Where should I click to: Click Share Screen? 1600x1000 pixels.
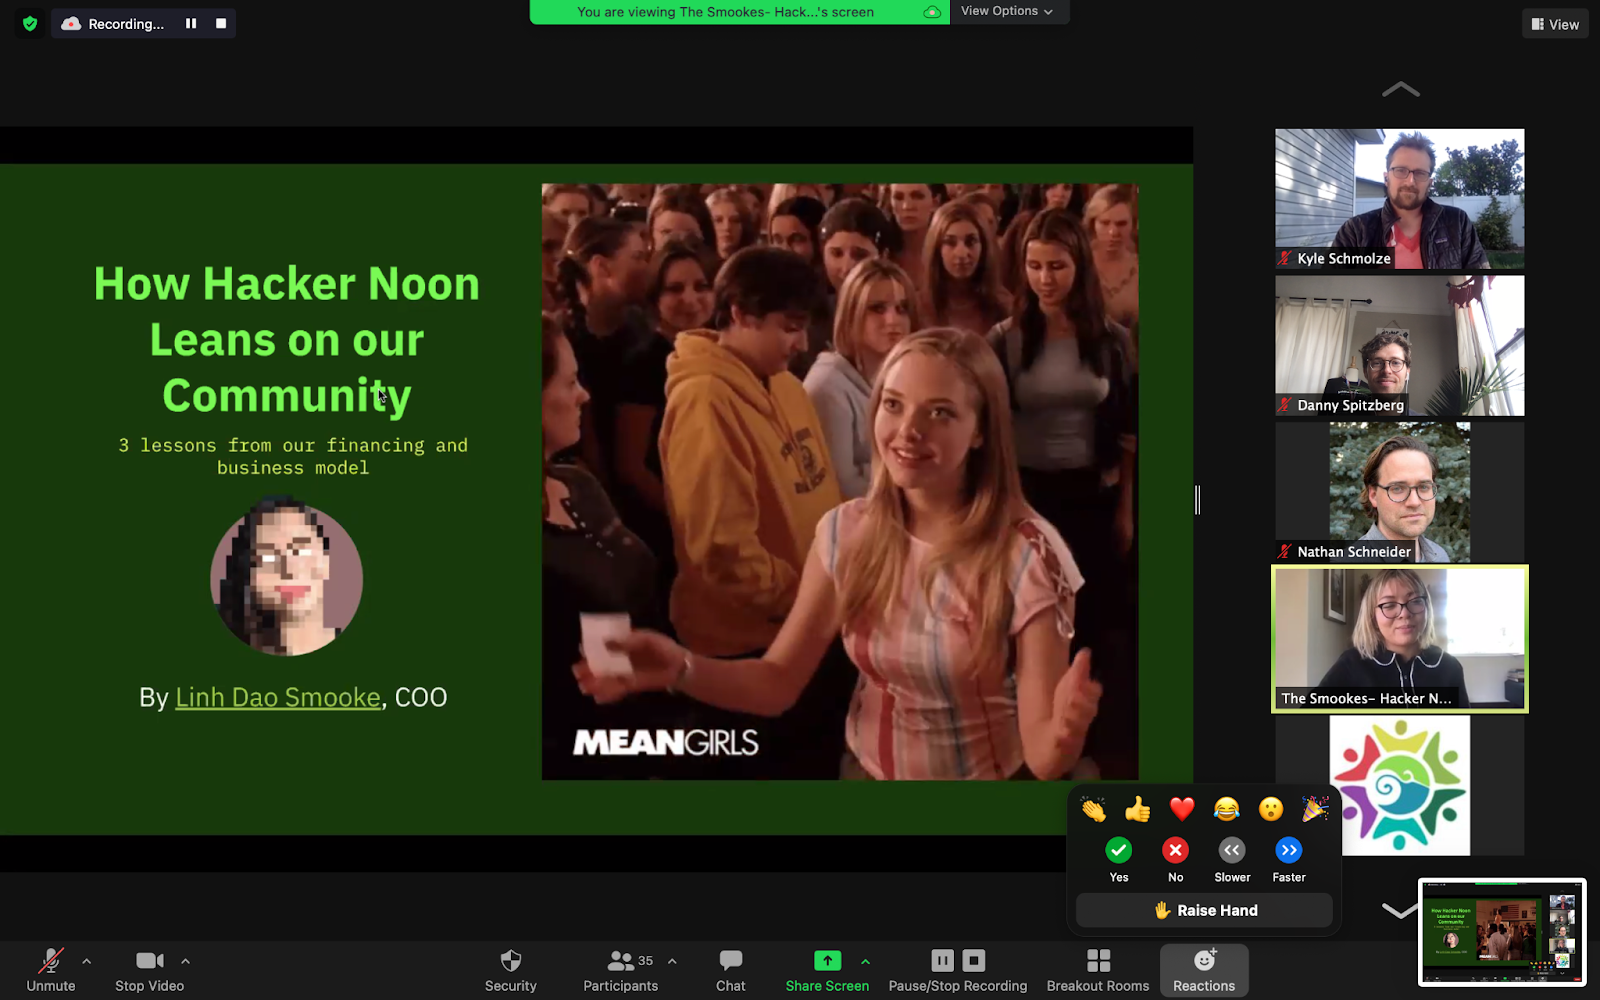pos(827,970)
